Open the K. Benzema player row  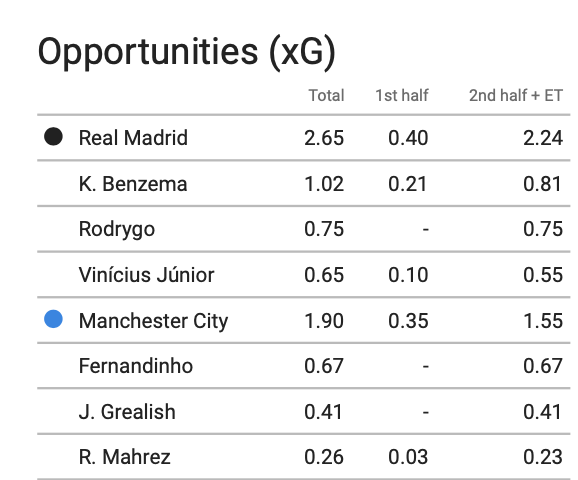[303, 183]
